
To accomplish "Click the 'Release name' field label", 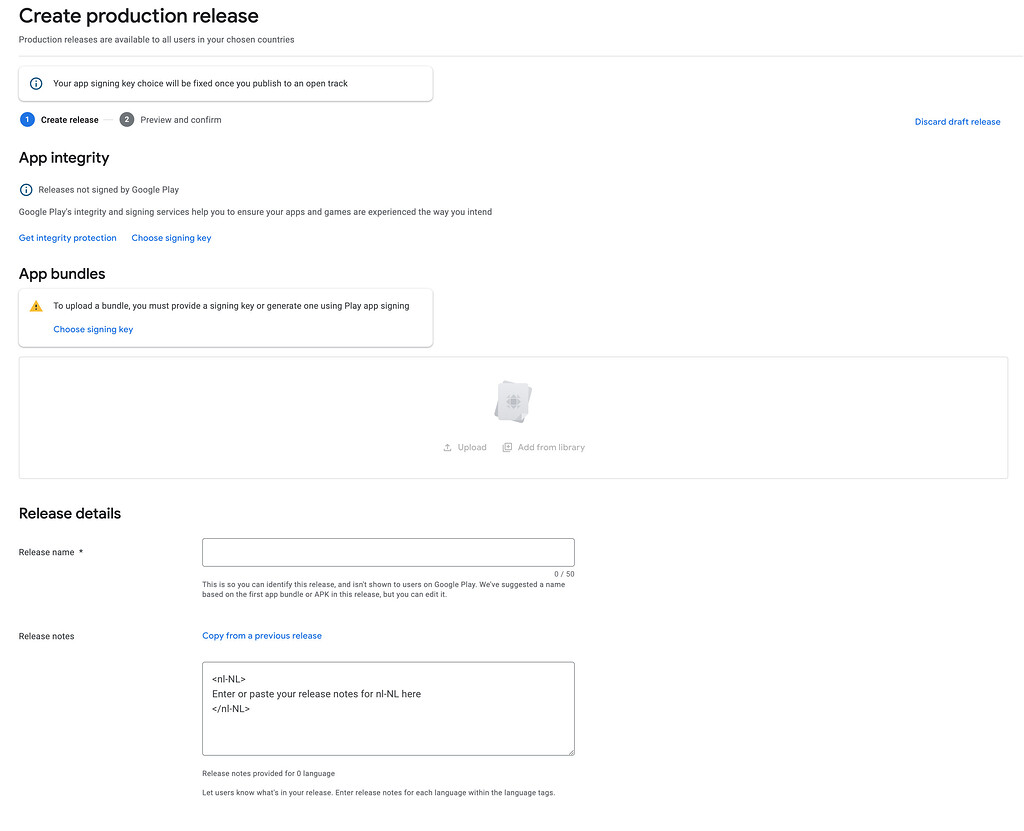I will click(x=47, y=552).
